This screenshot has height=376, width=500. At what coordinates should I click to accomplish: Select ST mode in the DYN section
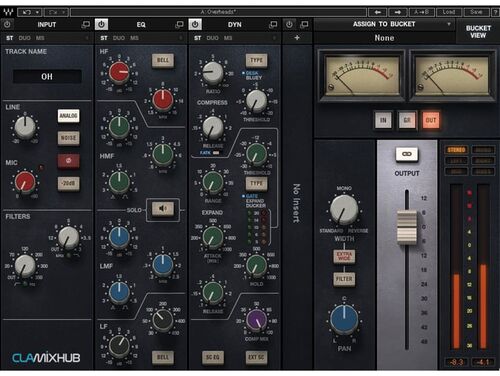click(x=198, y=38)
